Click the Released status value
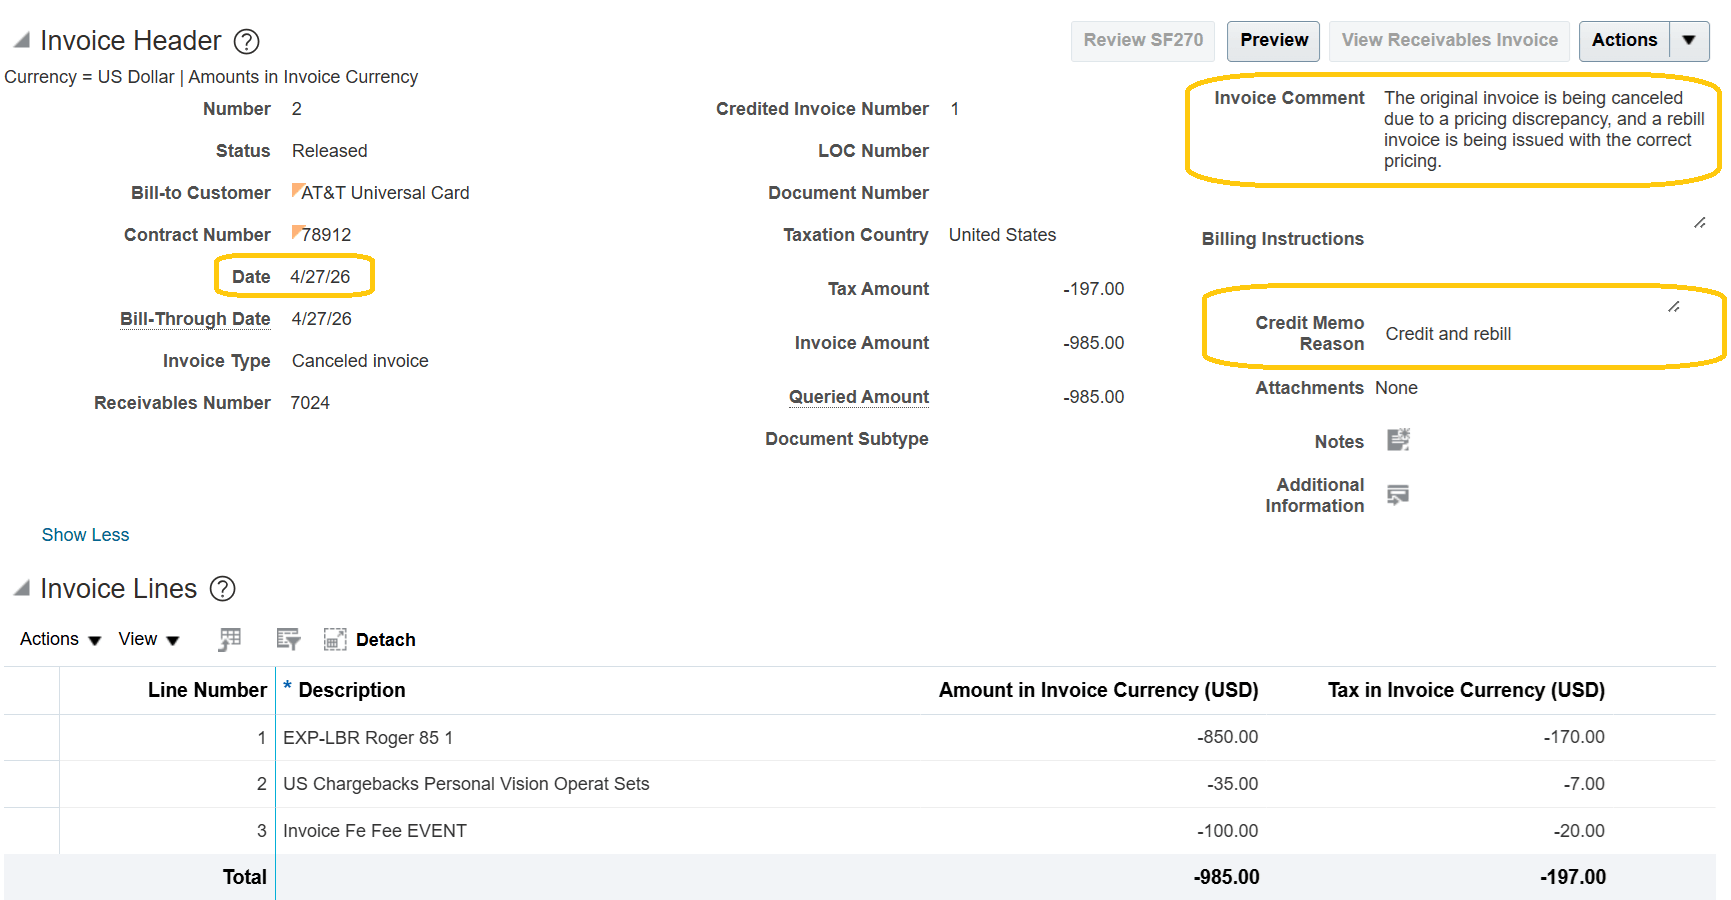This screenshot has width=1731, height=900. click(x=330, y=151)
